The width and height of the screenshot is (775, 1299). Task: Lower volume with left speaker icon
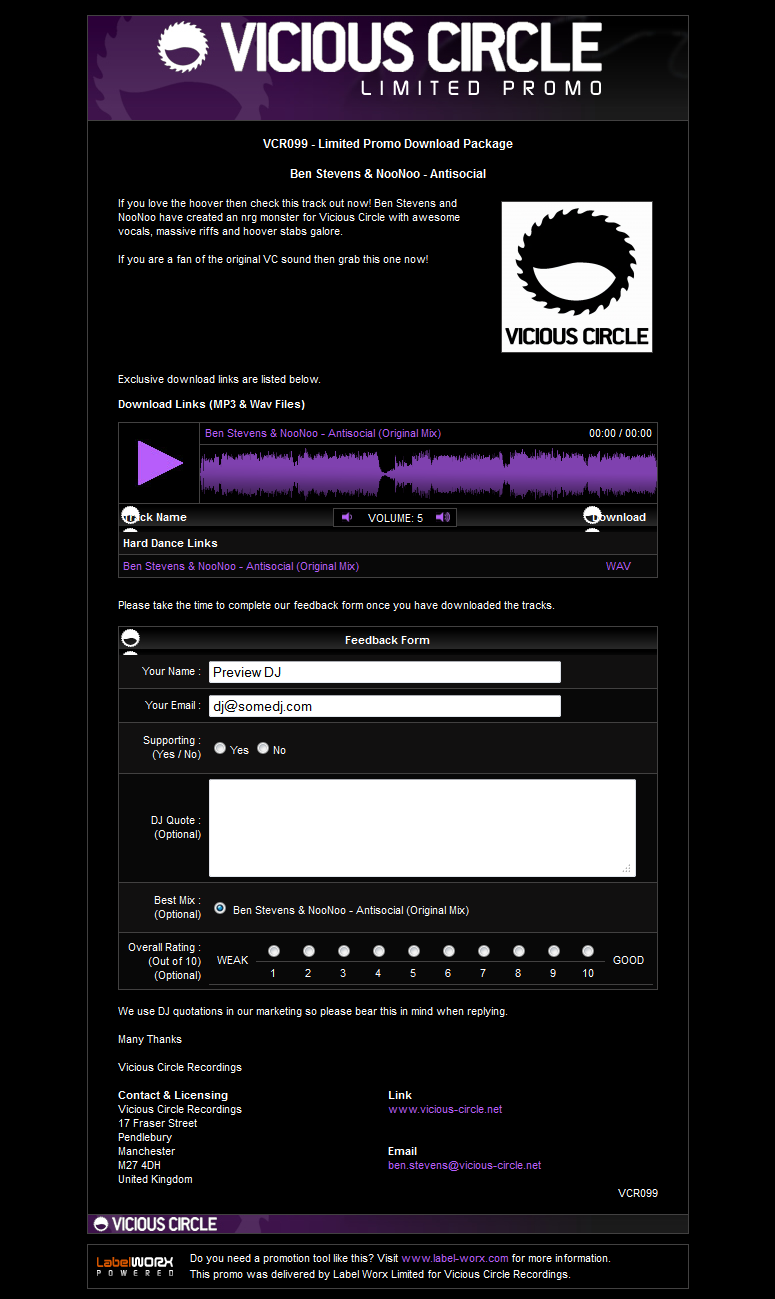[347, 517]
